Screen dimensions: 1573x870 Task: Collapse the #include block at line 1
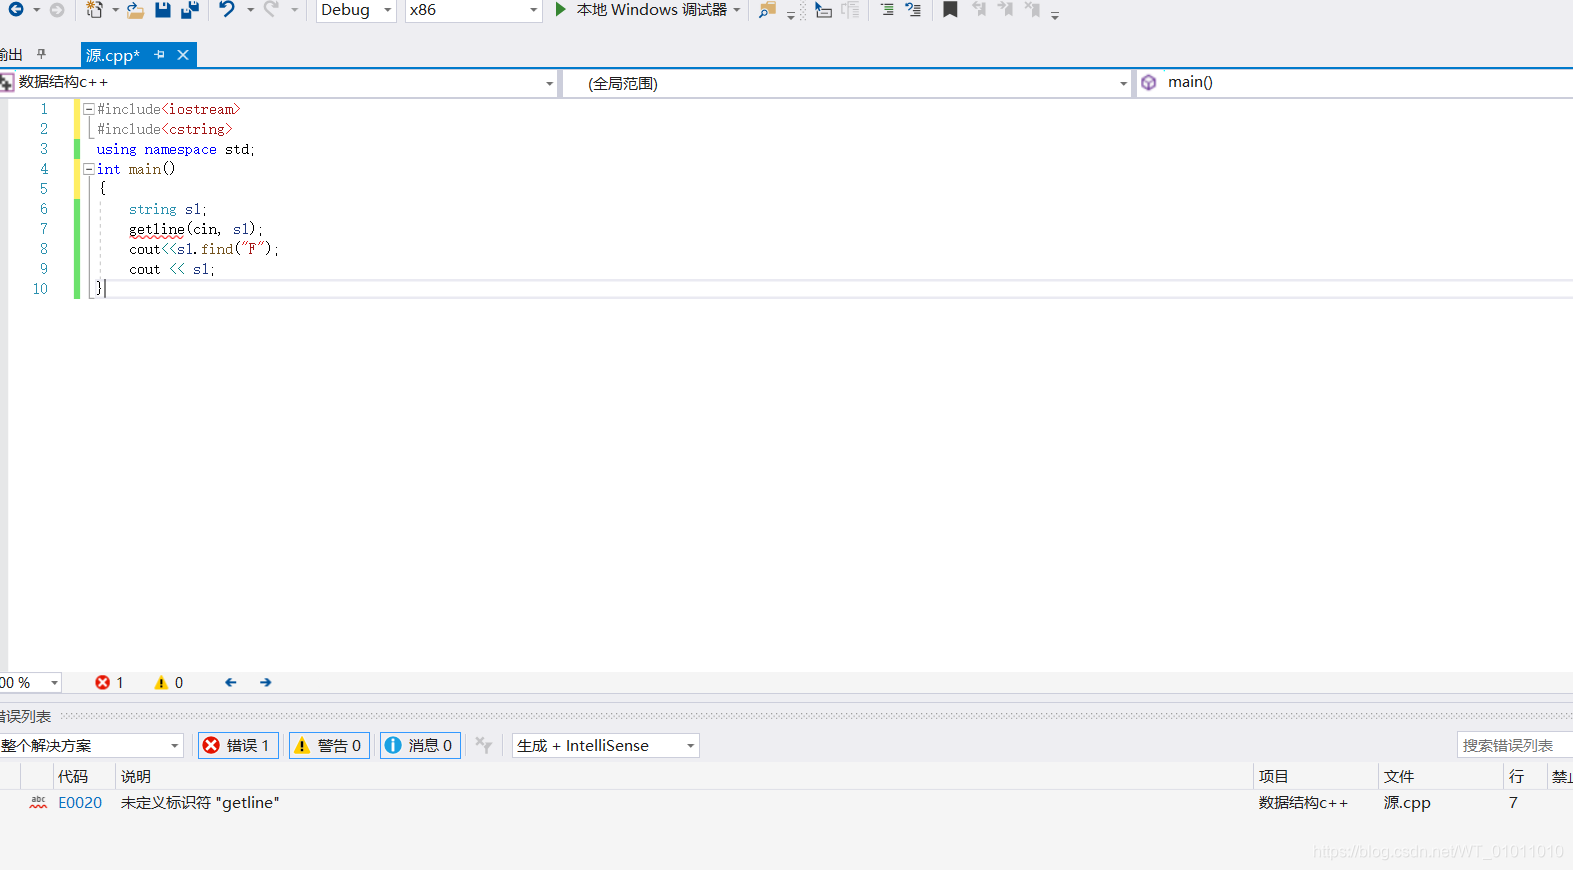click(x=89, y=109)
